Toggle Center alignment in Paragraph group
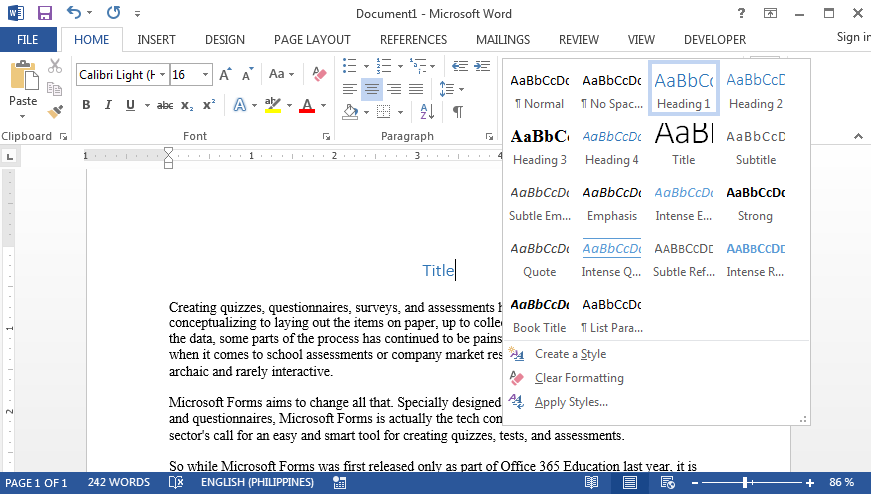 coord(371,89)
